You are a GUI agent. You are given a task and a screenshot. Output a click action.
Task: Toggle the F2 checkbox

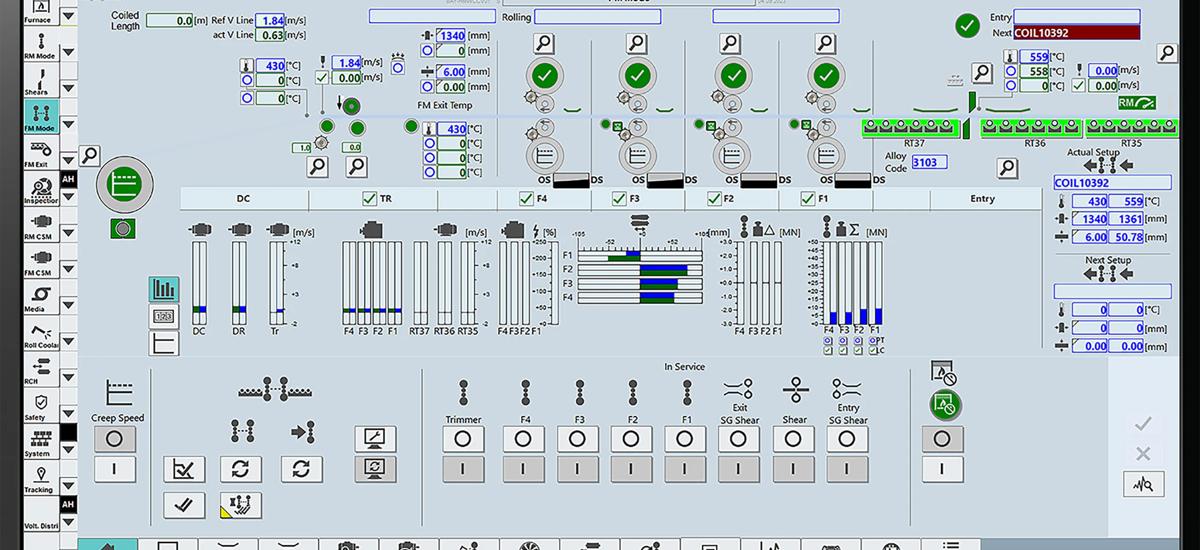pos(714,198)
